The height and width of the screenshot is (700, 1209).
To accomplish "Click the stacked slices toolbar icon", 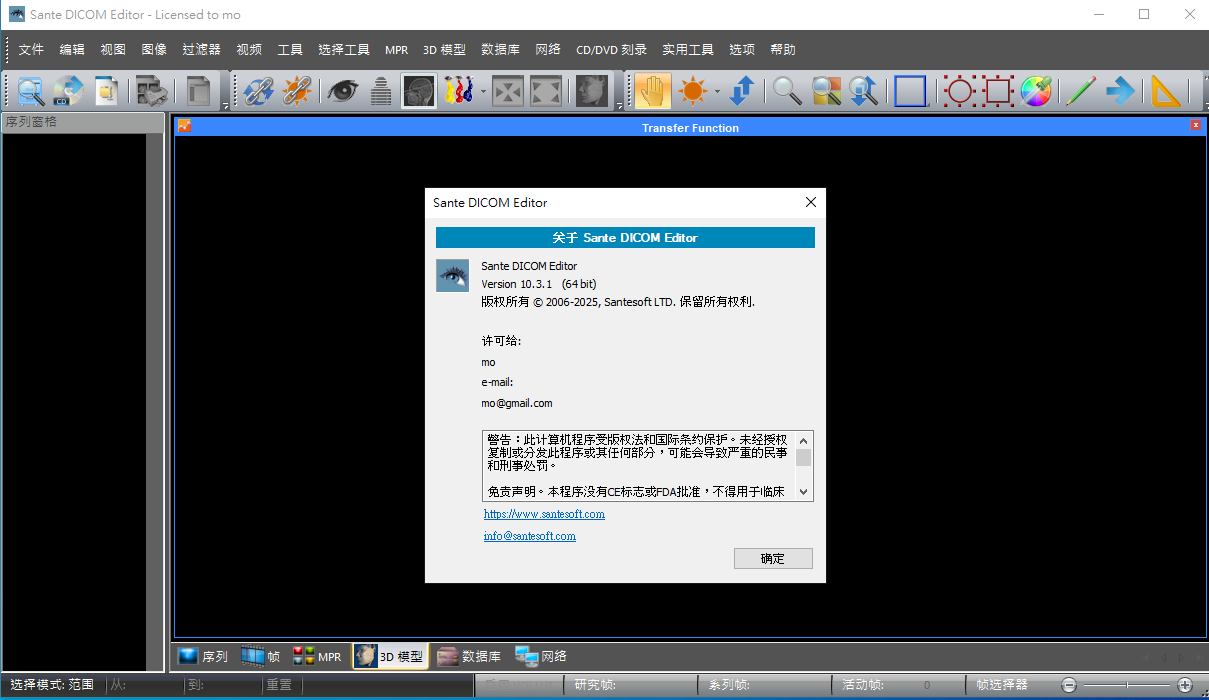I will 381,91.
